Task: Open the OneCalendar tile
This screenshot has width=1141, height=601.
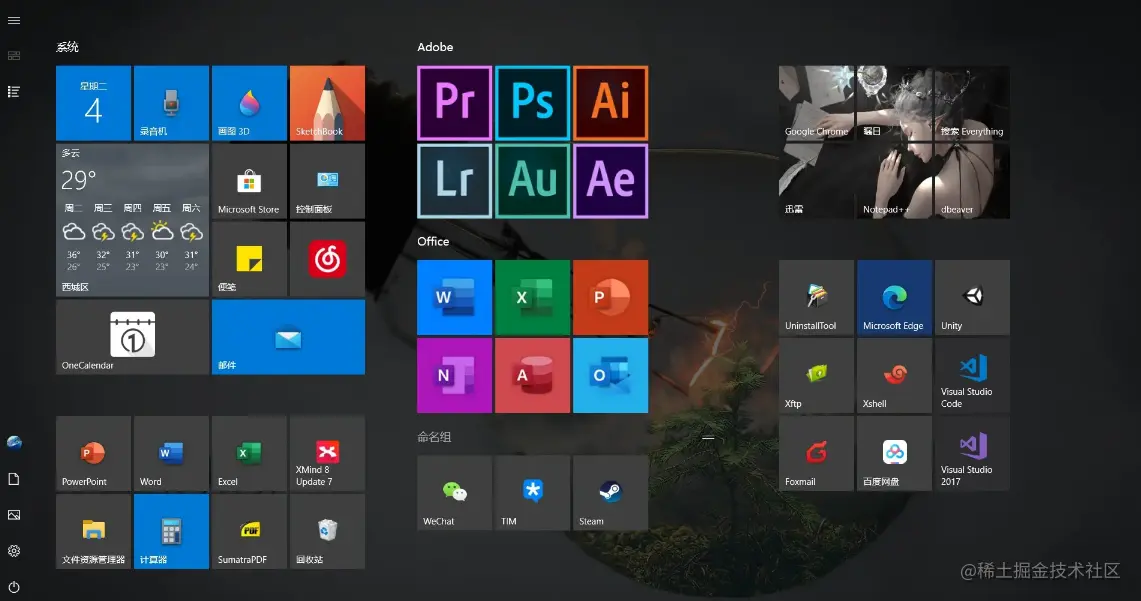Action: click(132, 337)
